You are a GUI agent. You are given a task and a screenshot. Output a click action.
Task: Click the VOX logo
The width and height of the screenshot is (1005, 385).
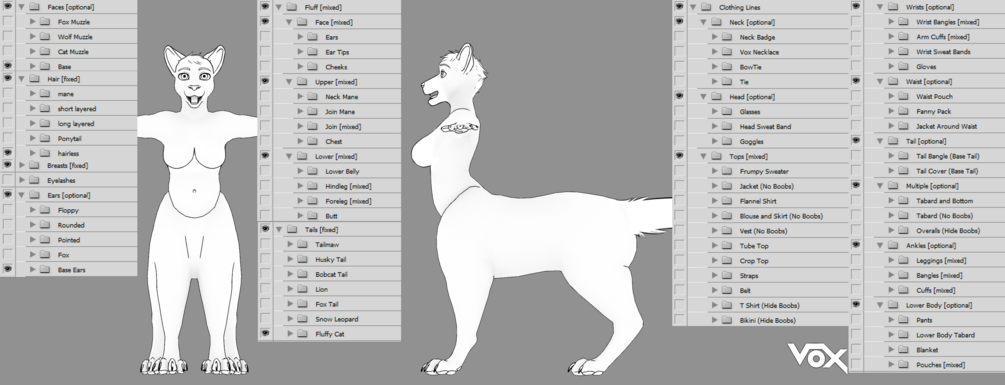pyautogui.click(x=817, y=357)
